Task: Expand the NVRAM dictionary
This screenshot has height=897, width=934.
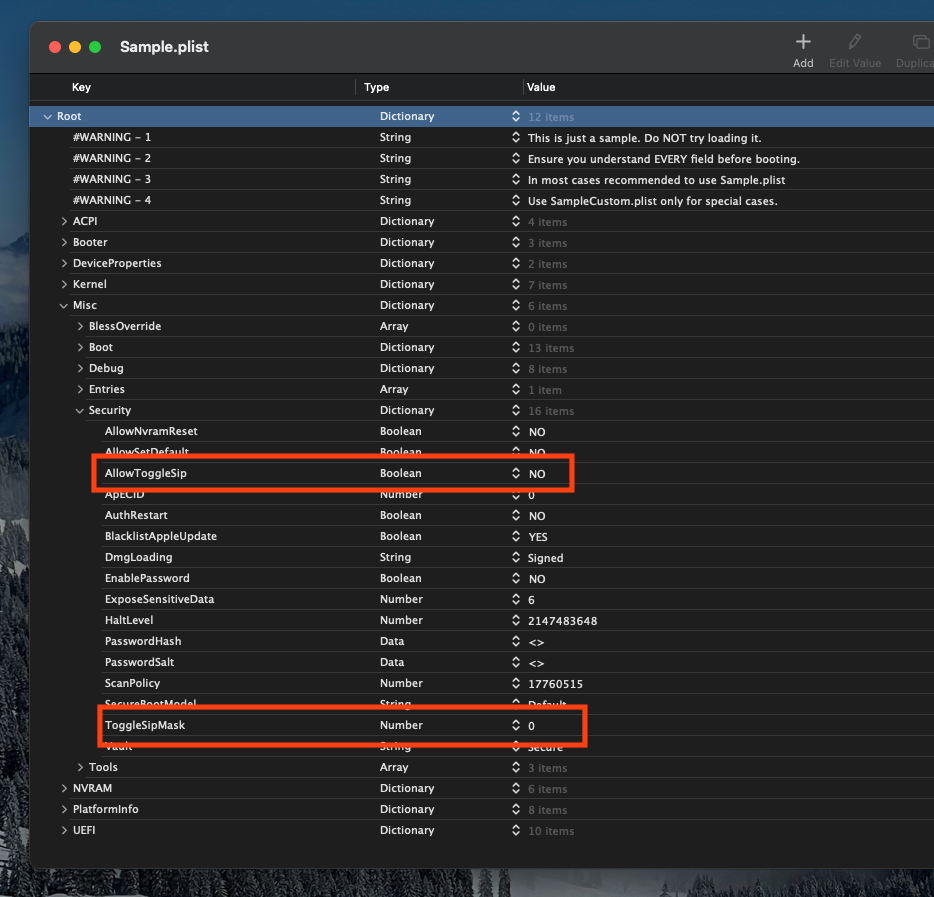Action: coord(64,789)
